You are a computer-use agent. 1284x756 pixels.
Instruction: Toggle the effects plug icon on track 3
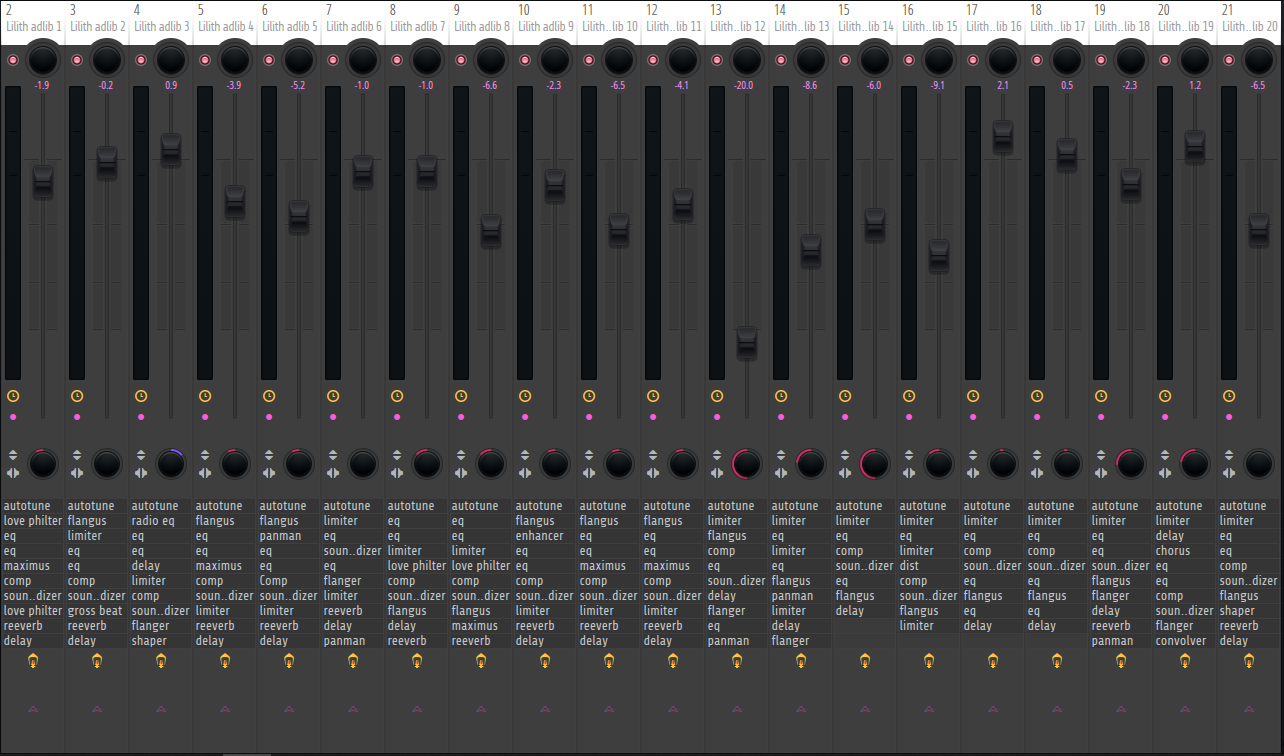point(97,660)
